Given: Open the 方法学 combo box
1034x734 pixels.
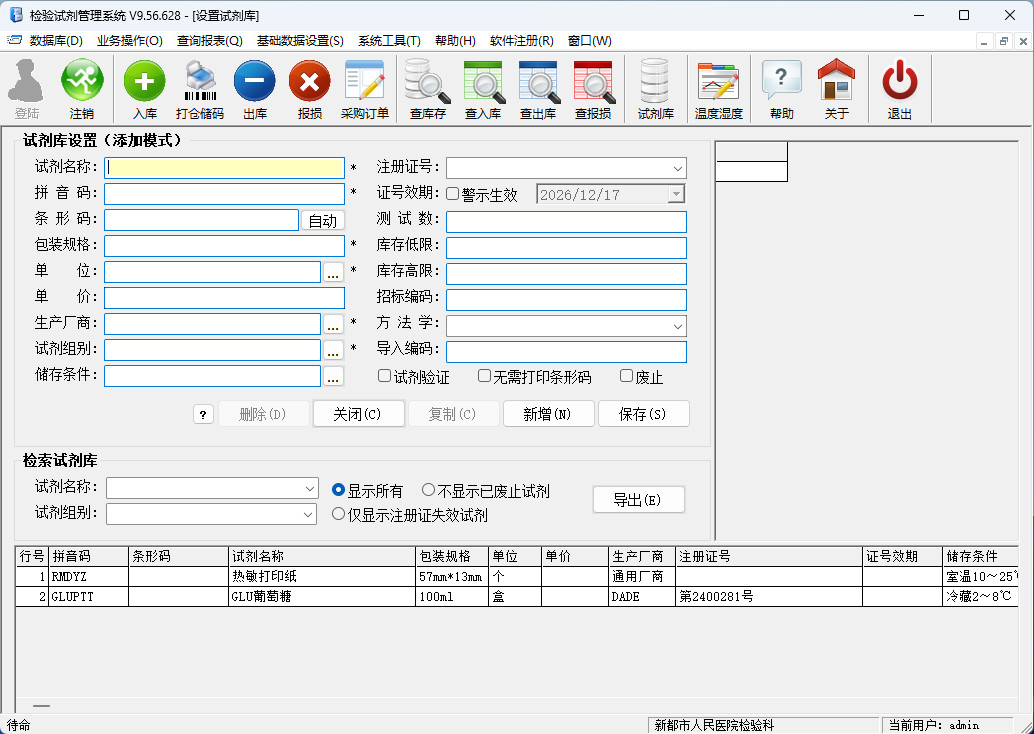Looking at the screenshot, I should click(677, 326).
